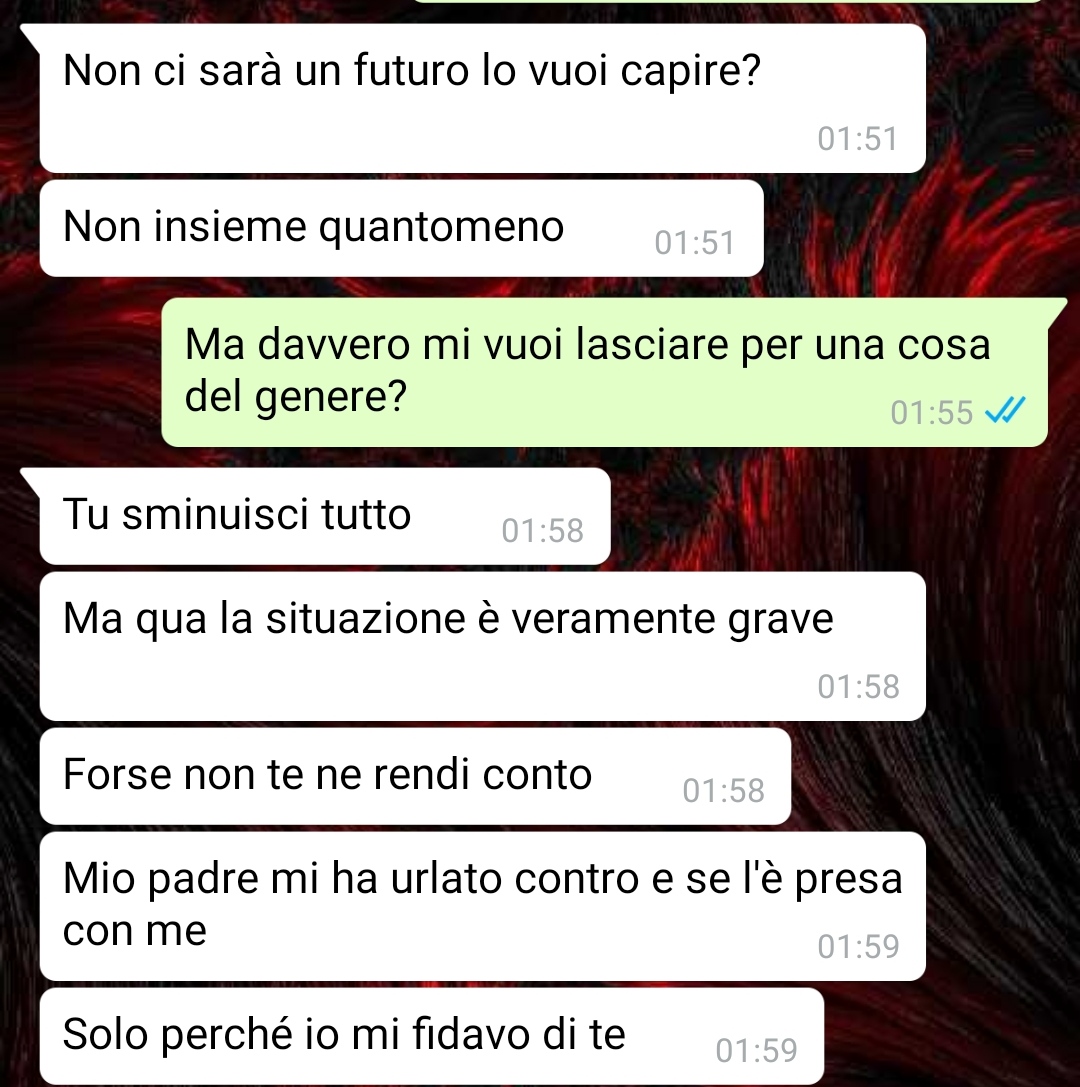Tap the word 'genere?' in the green message
1080x1087 pixels.
(x=330, y=397)
